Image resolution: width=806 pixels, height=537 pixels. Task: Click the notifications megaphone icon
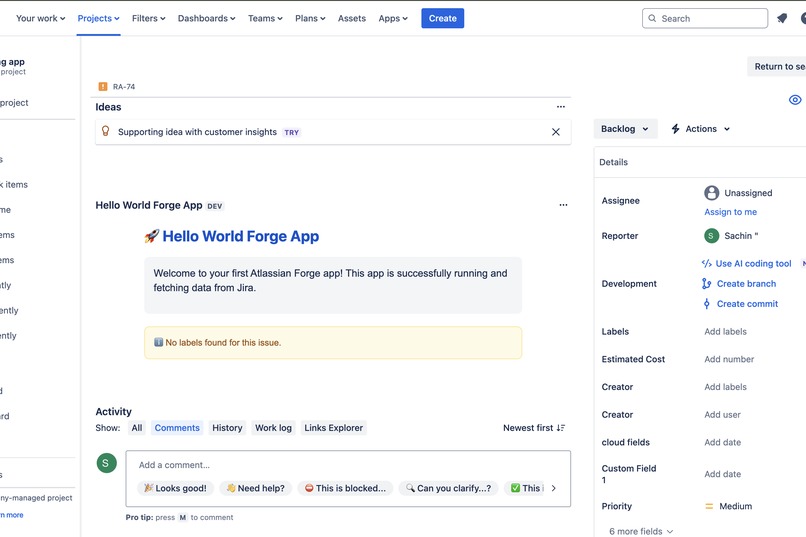(782, 18)
